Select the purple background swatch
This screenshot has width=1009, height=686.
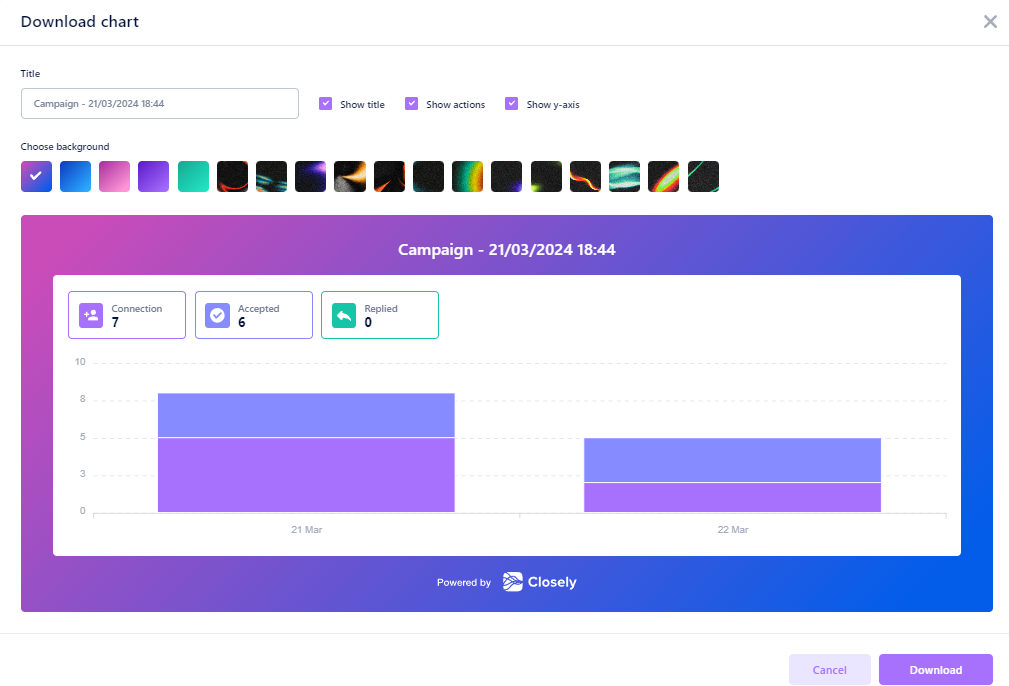coord(154,176)
